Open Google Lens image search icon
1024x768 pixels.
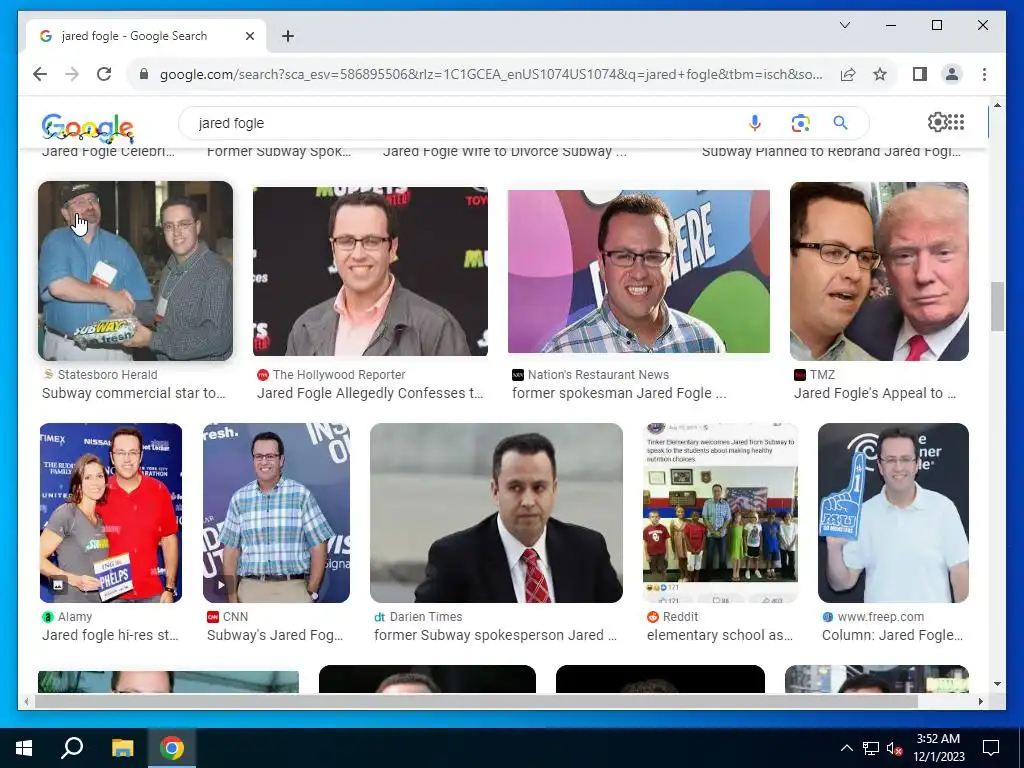click(800, 123)
